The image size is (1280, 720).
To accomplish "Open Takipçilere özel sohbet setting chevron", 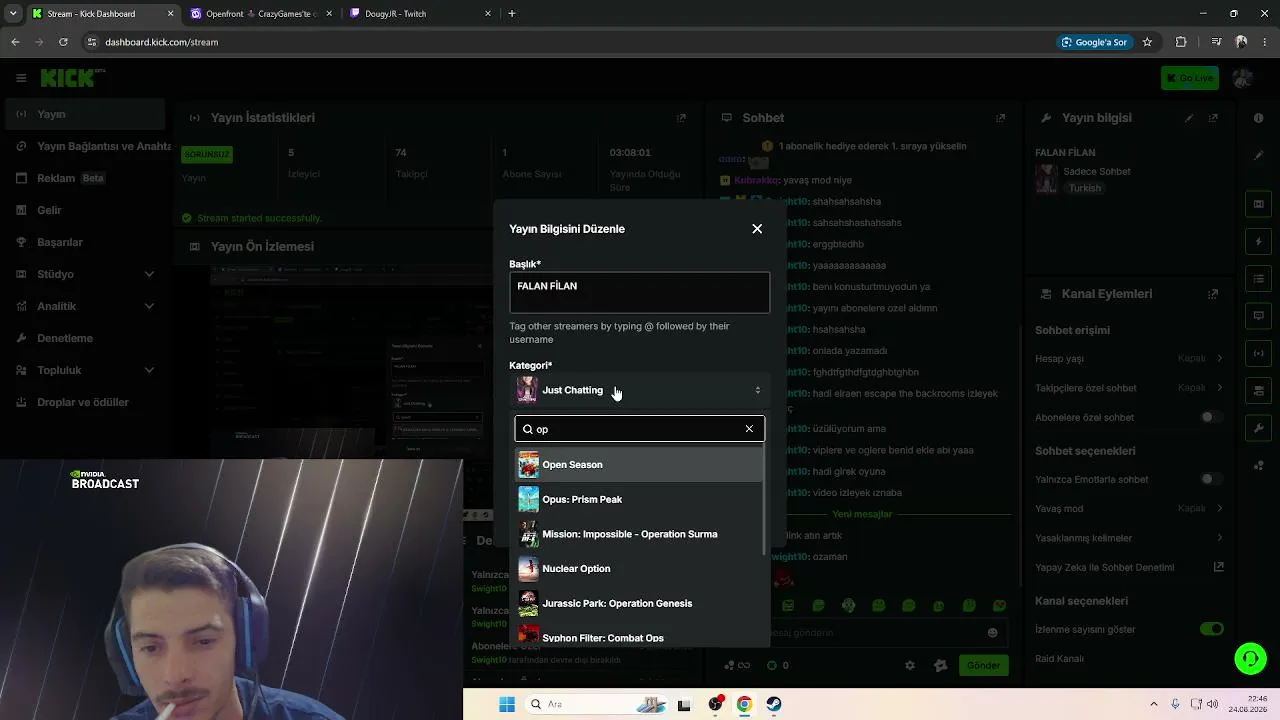I will (x=1219, y=388).
